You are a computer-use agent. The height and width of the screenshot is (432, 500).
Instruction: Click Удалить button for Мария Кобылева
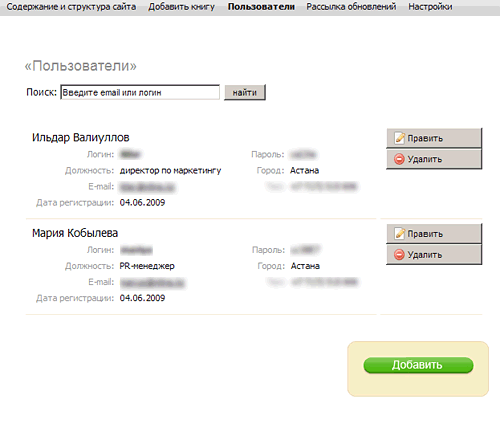434,255
